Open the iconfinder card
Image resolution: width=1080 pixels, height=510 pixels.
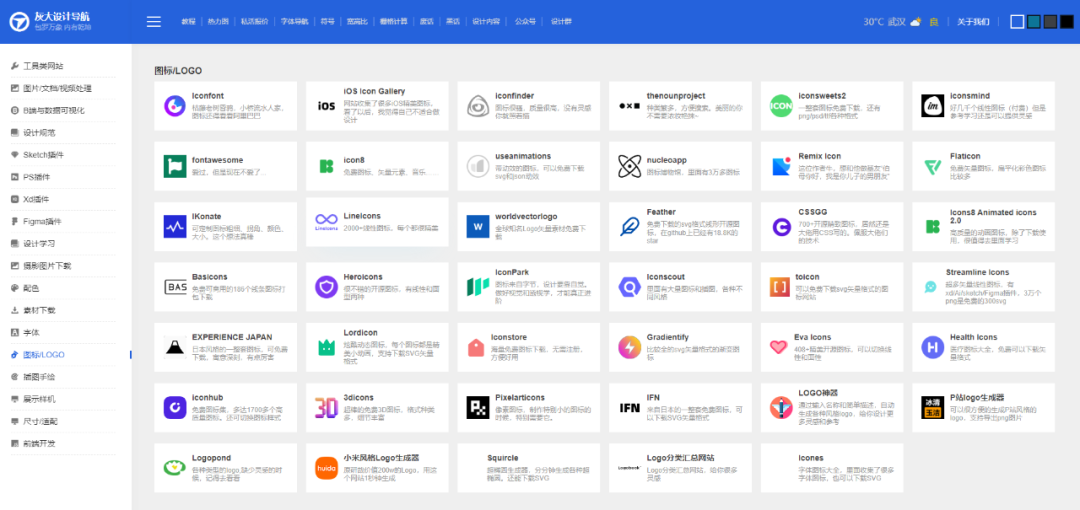[529, 106]
